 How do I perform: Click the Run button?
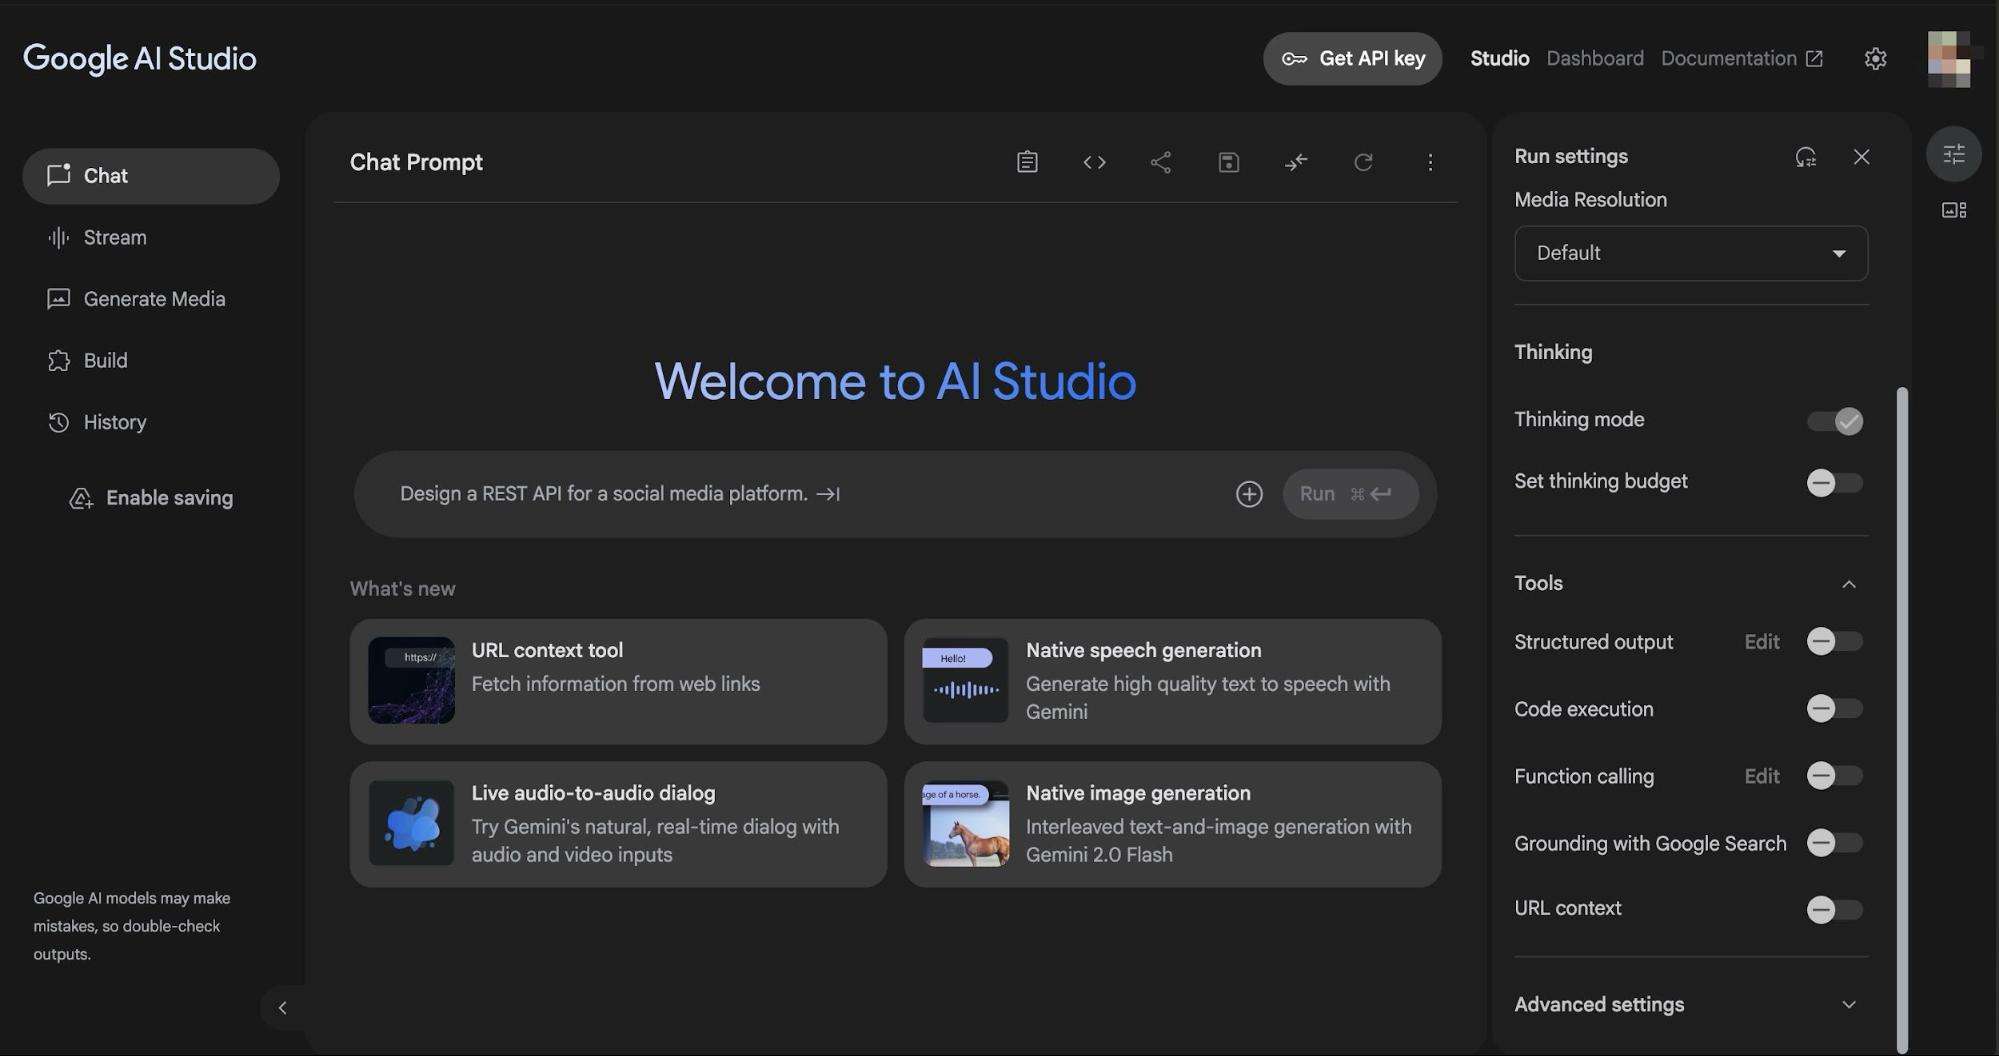1350,494
